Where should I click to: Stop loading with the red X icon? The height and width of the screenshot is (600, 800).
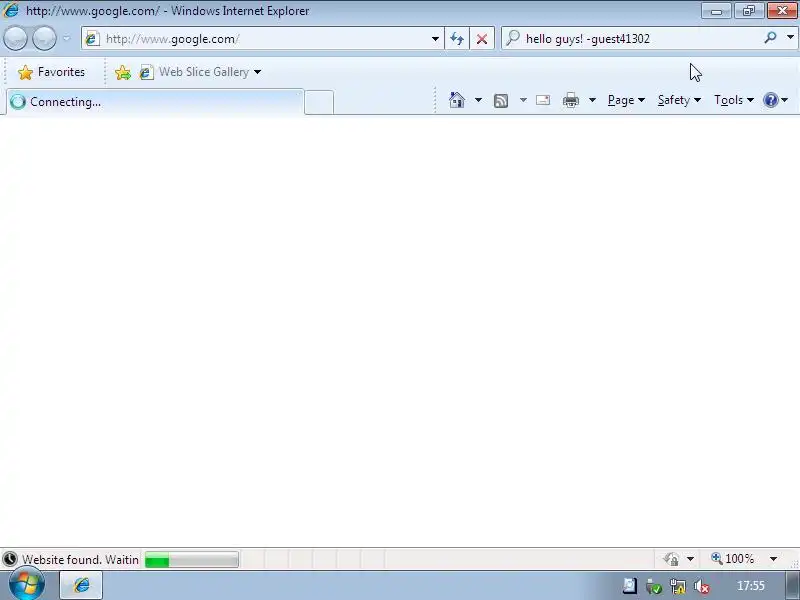coord(482,39)
